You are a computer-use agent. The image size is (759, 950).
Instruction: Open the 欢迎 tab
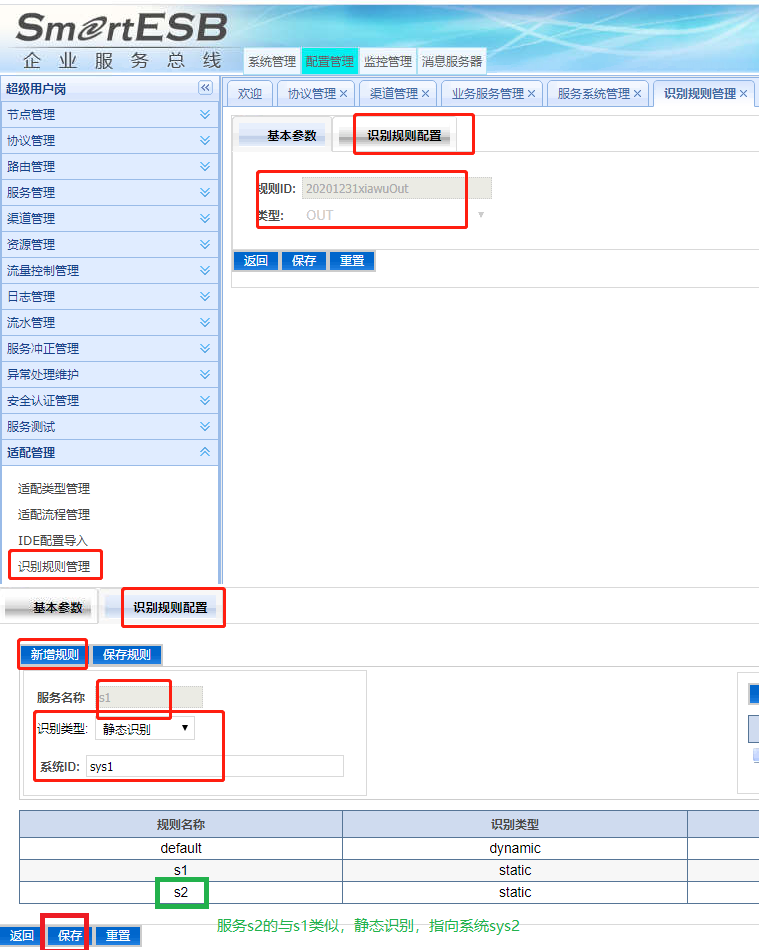[x=248, y=94]
